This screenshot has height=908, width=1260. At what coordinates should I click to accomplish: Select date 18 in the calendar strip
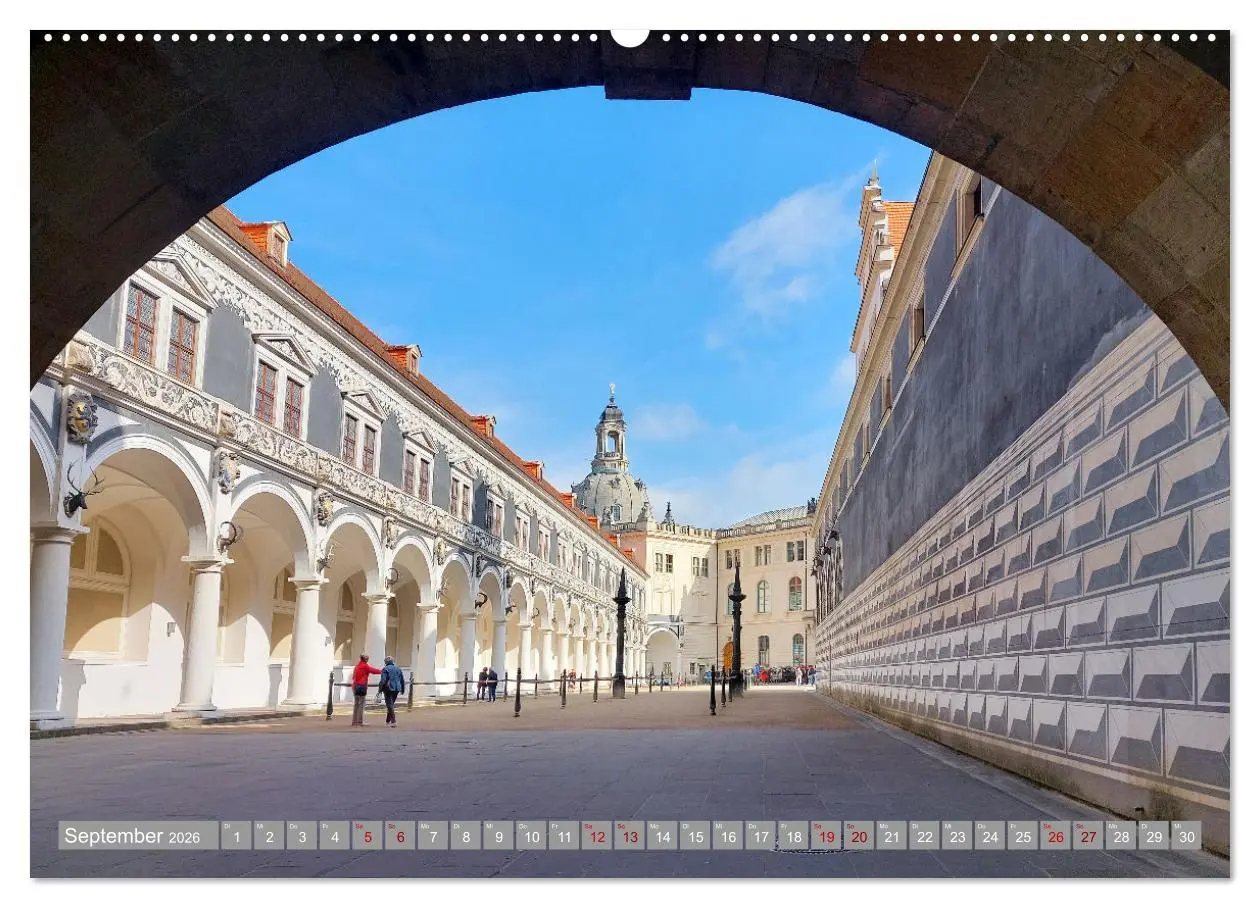coord(793,836)
